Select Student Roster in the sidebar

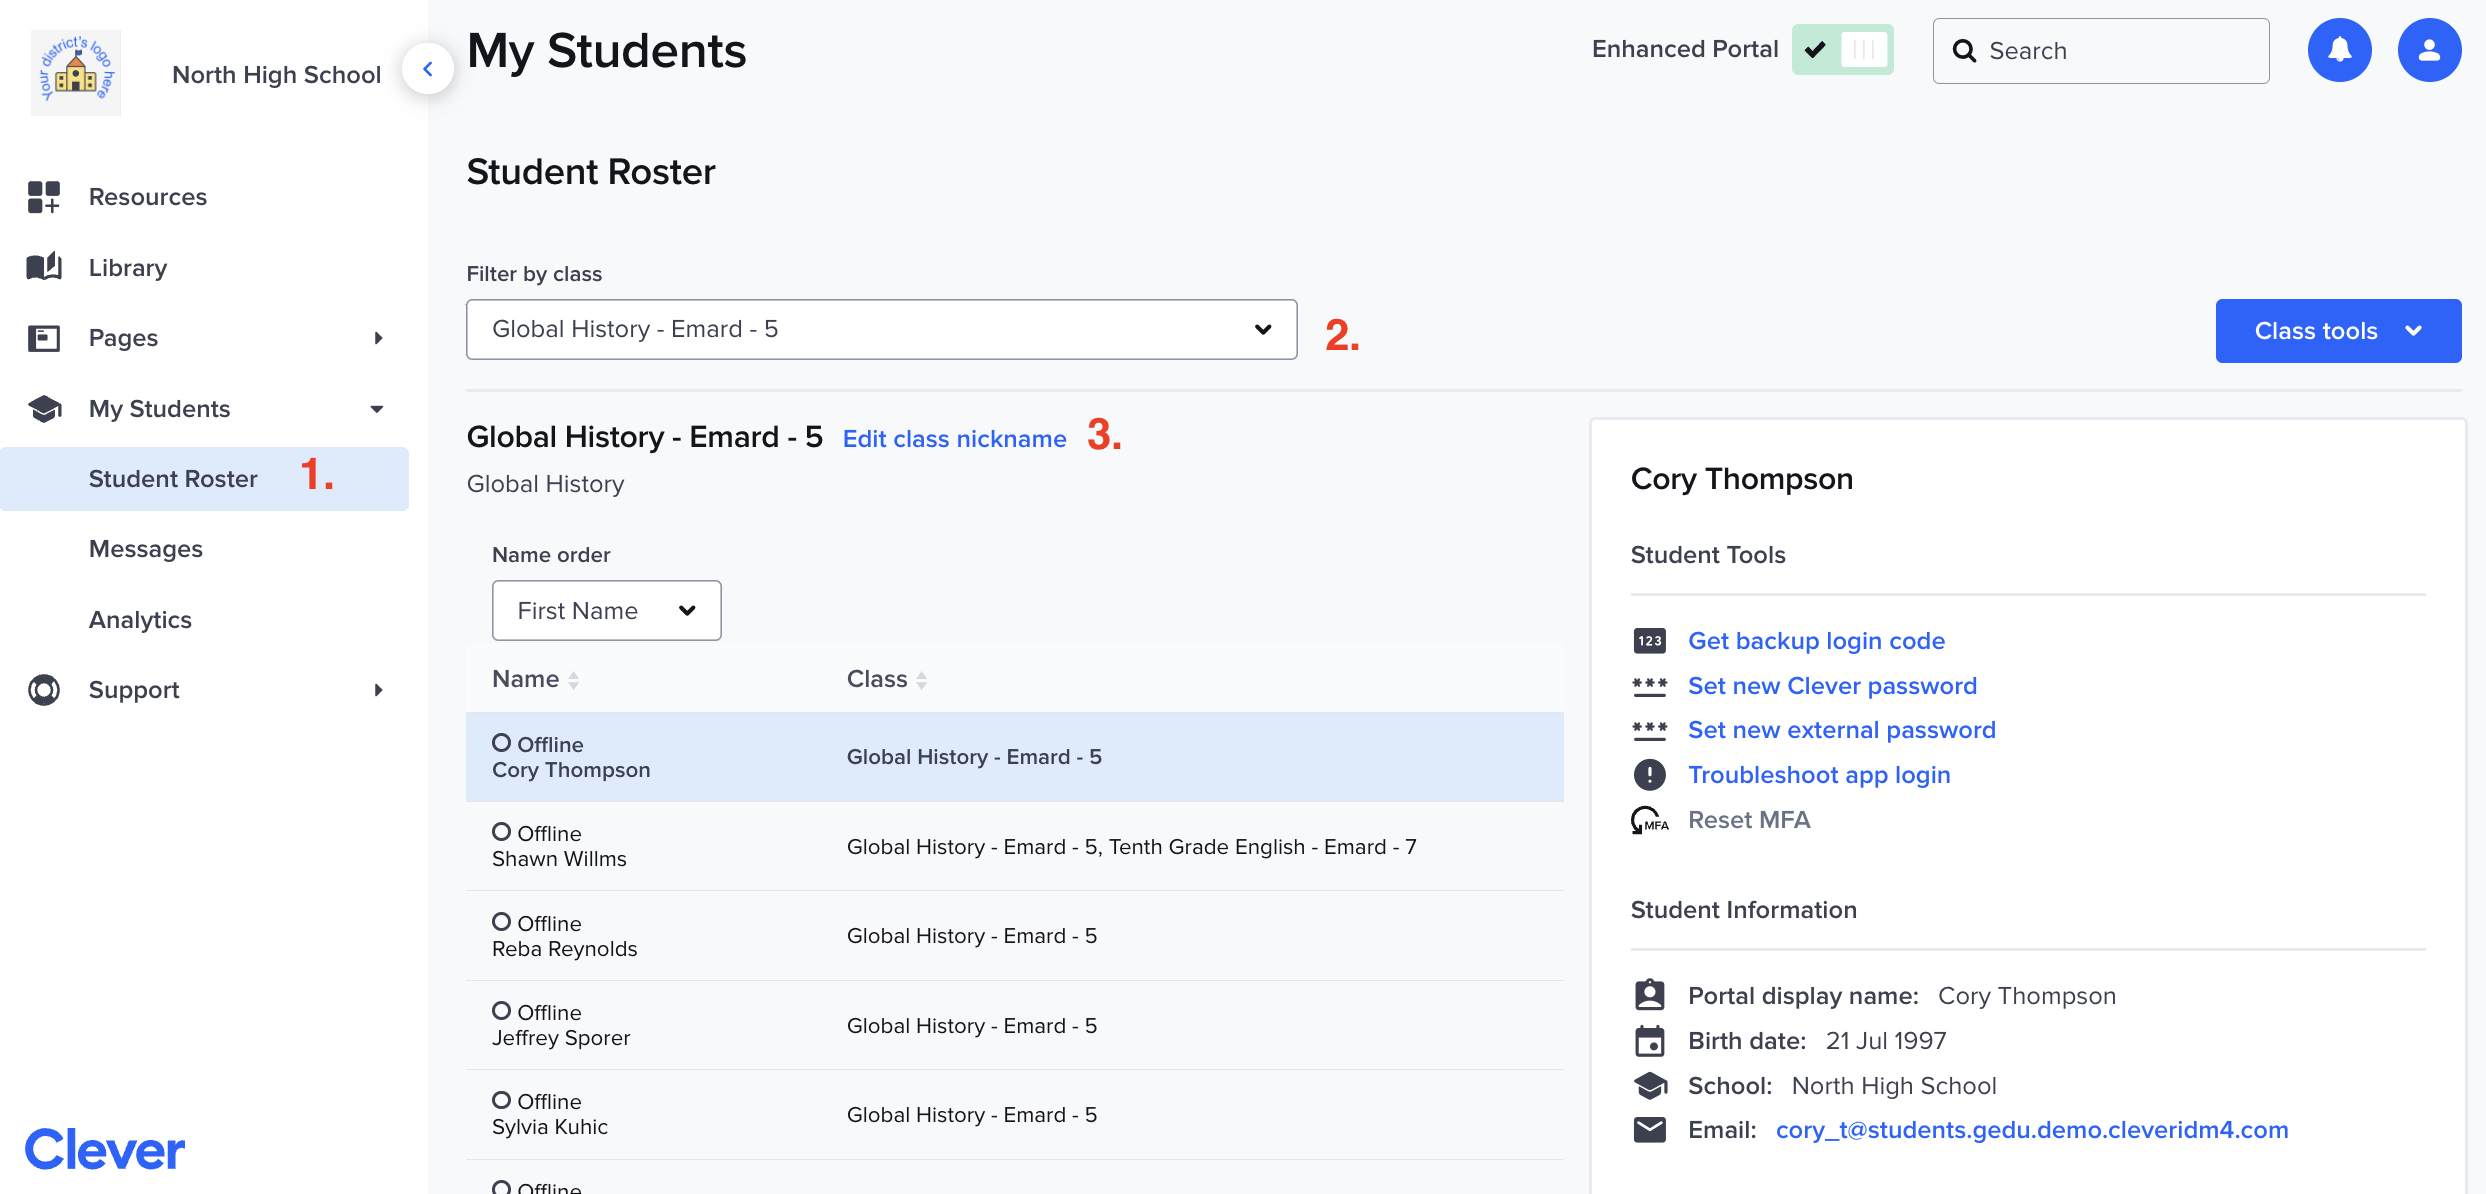click(x=204, y=479)
